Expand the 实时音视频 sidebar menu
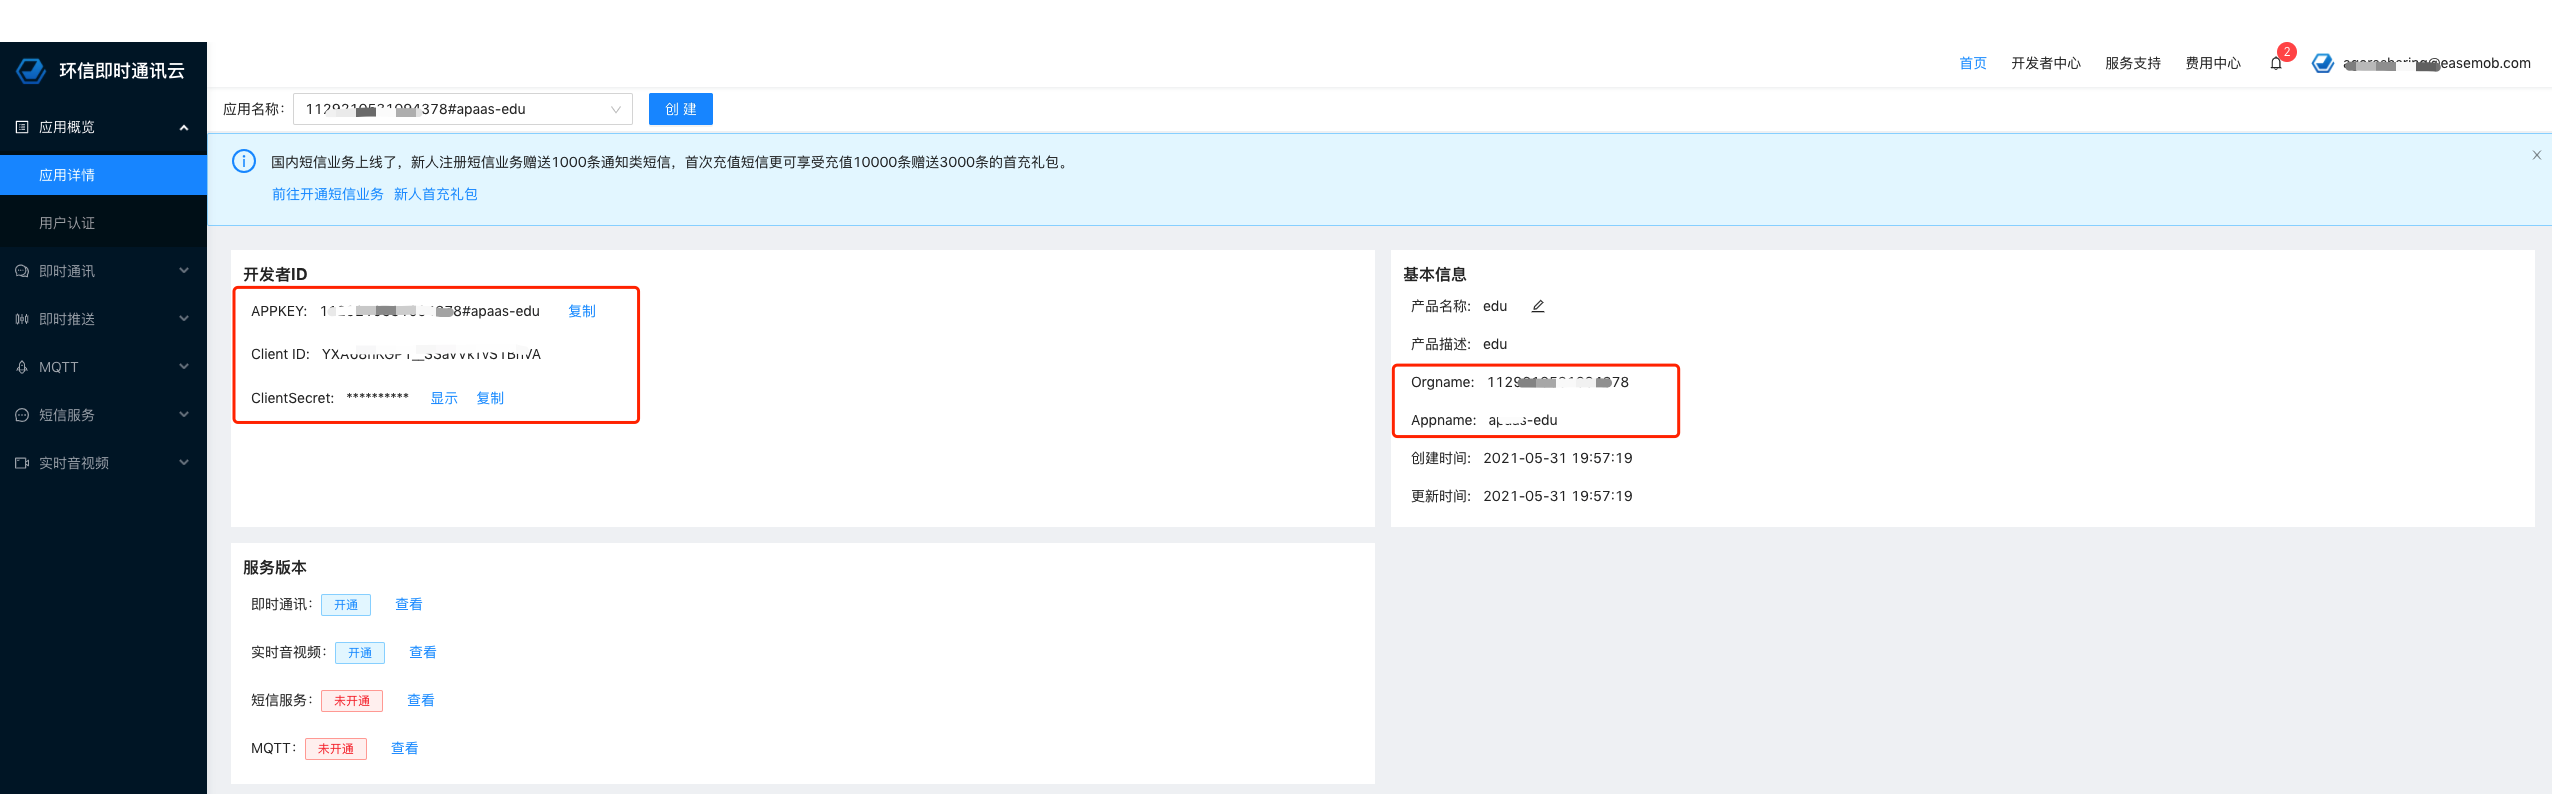Screen dimensions: 2552x794 (184, 463)
